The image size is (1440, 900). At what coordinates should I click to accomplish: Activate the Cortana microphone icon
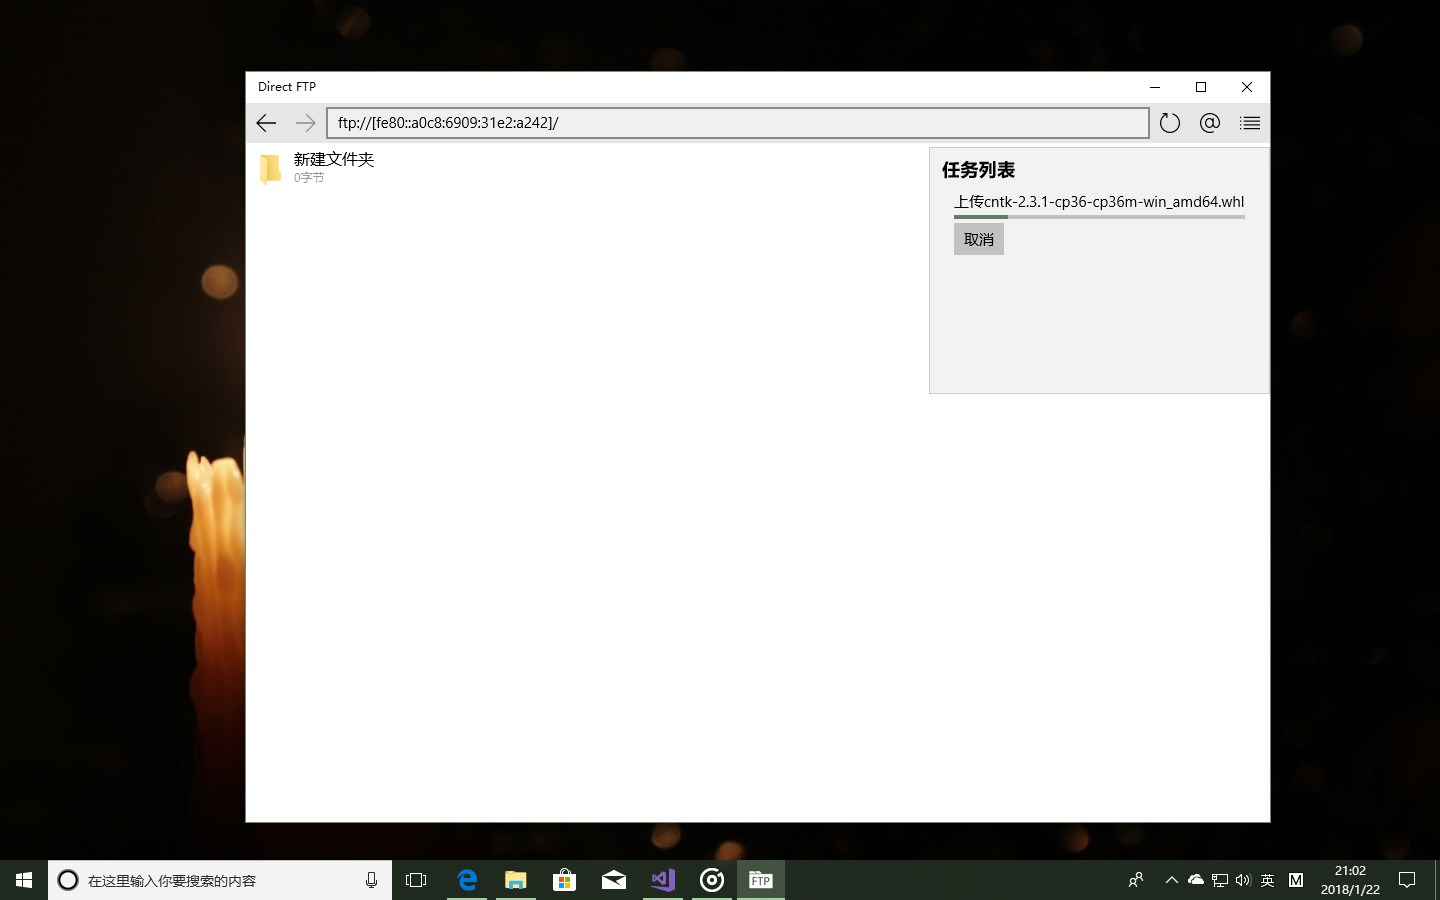click(371, 880)
